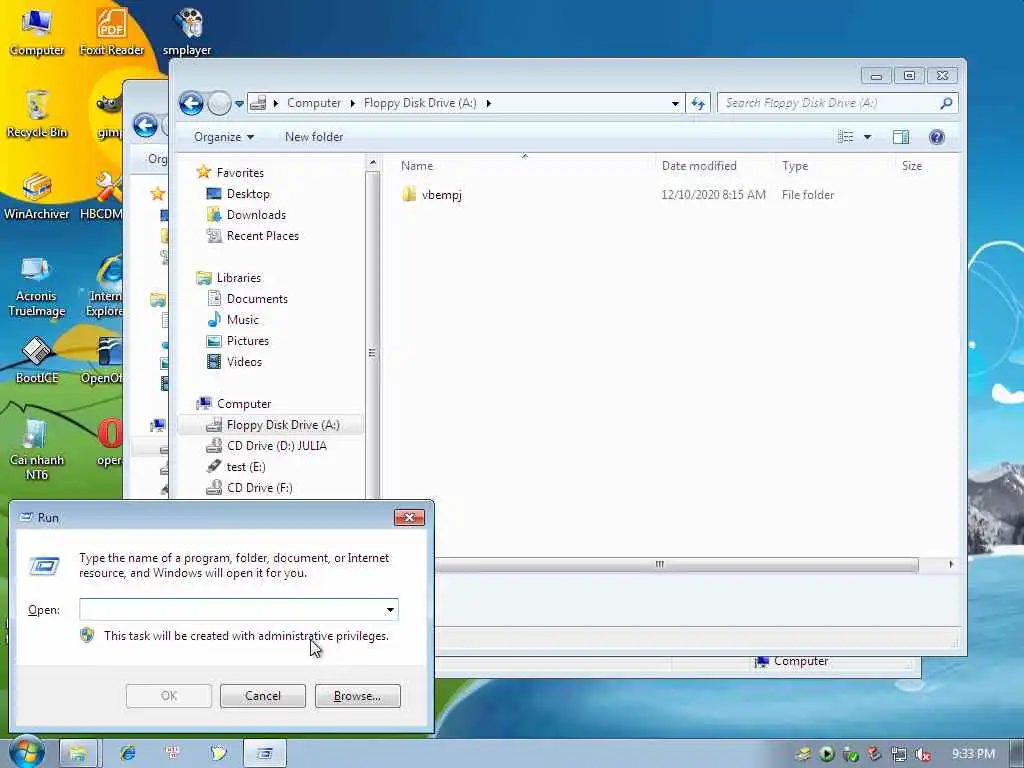
Task: Click the Back arrow in Floppy Disk window
Action: (x=191, y=103)
